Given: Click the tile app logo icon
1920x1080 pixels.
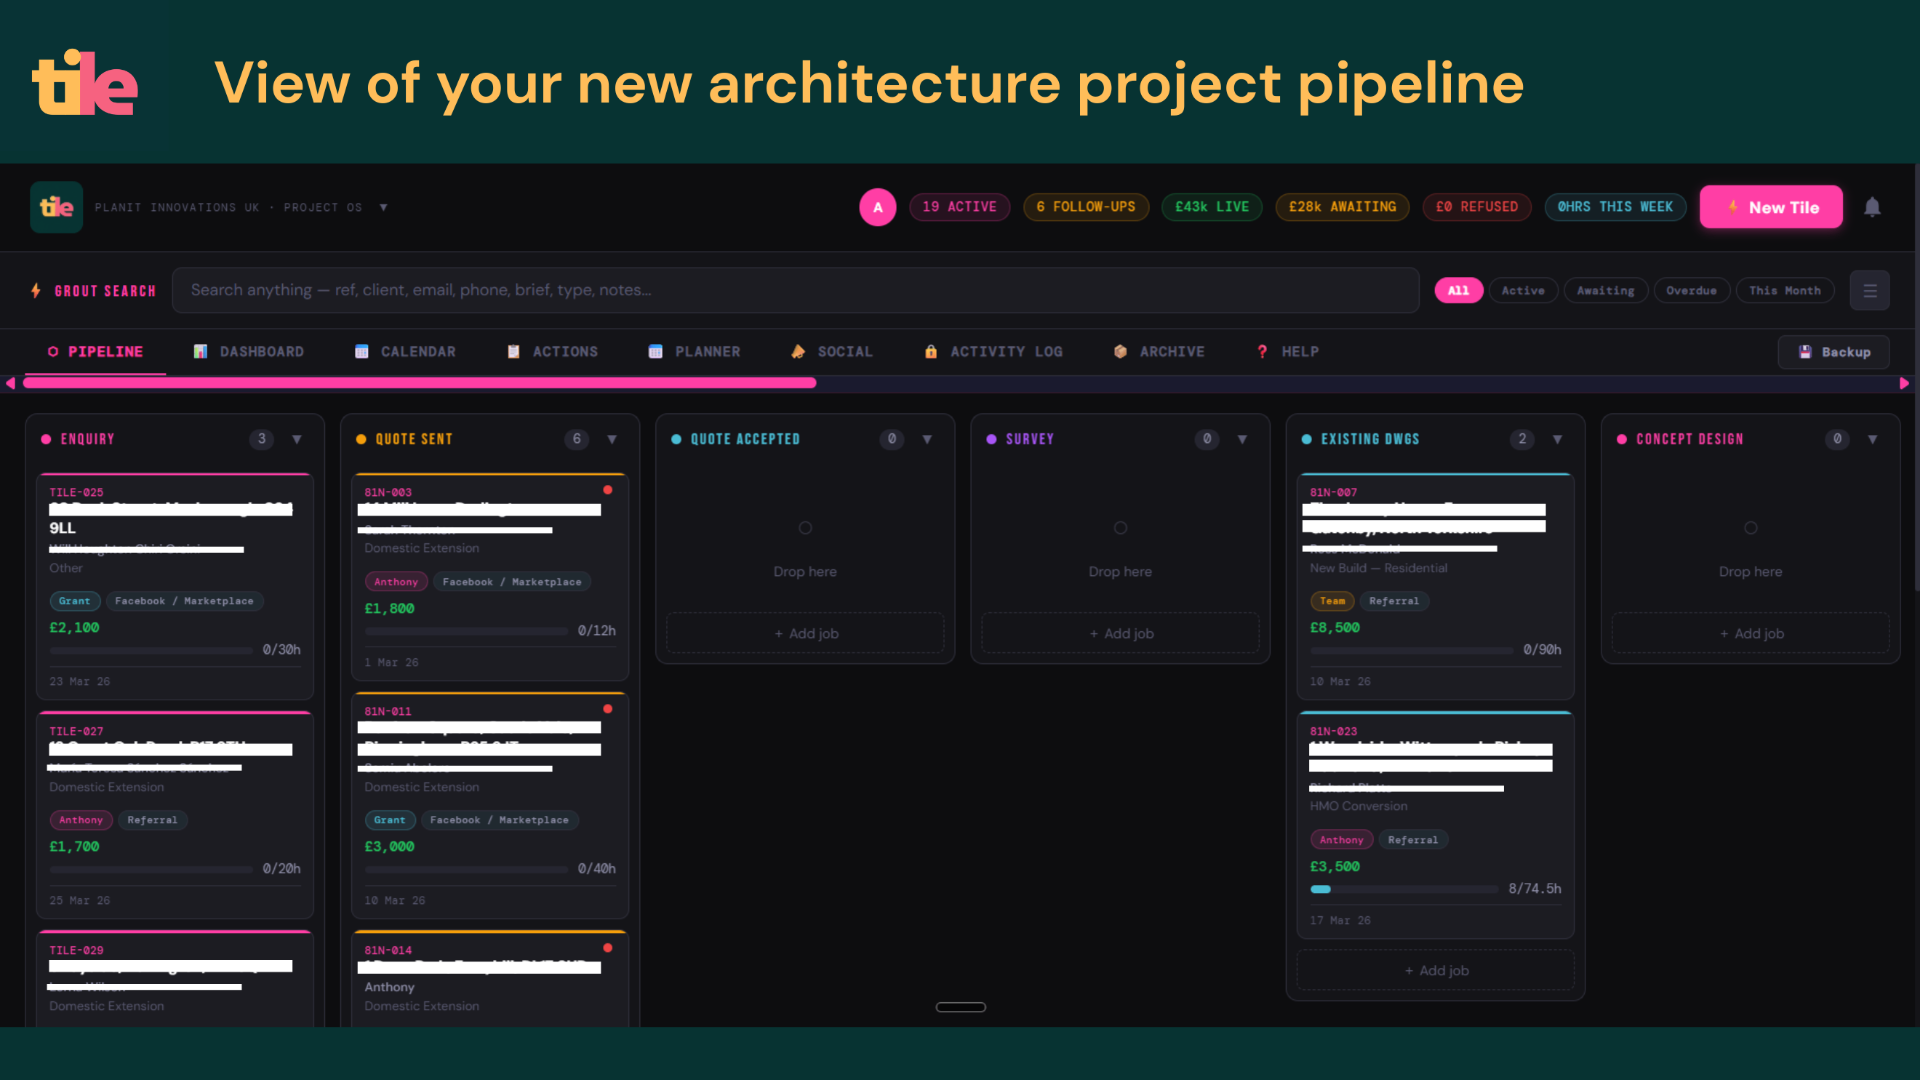Looking at the screenshot, I should (56, 207).
